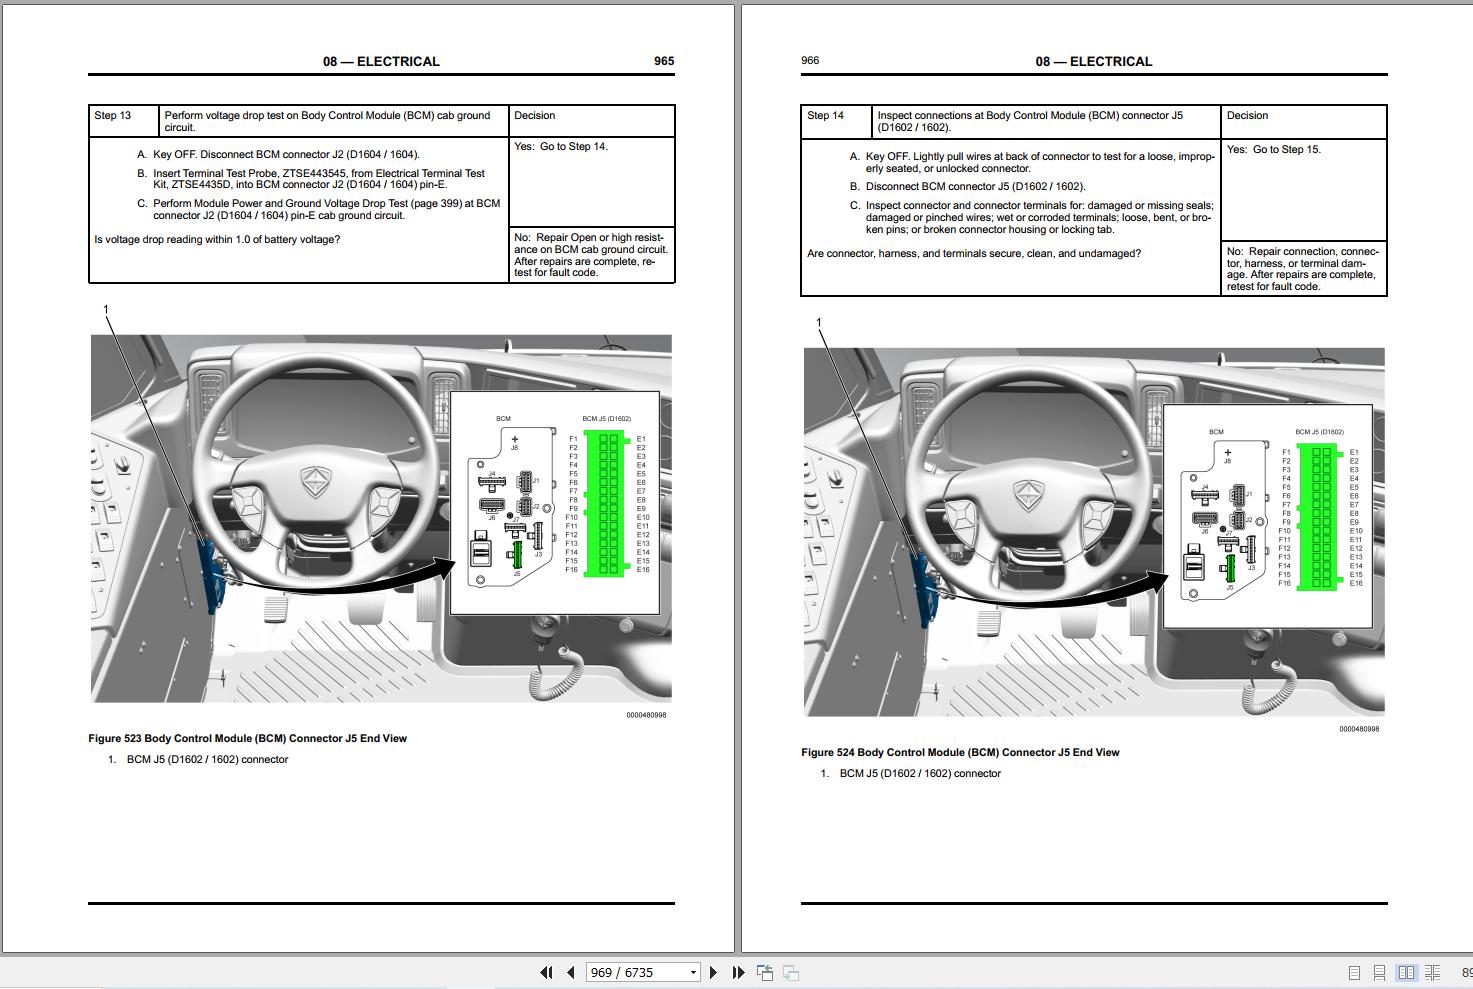
Task: Click image number 0000480998 under right figure
Action: click(x=1359, y=729)
